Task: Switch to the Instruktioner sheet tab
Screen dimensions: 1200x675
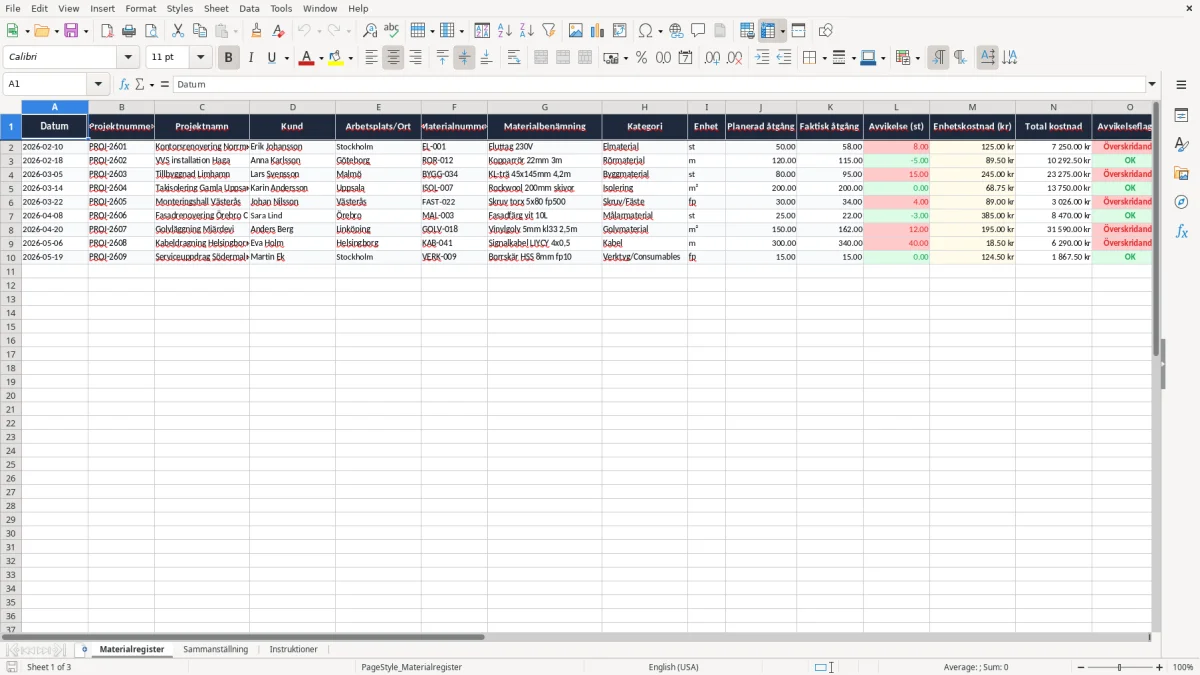Action: point(294,650)
